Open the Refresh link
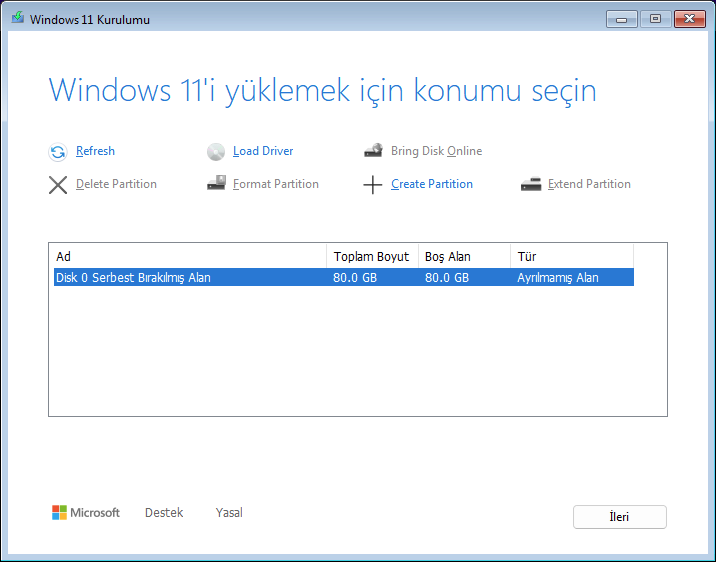Screen dimensions: 716x562 tap(95, 151)
